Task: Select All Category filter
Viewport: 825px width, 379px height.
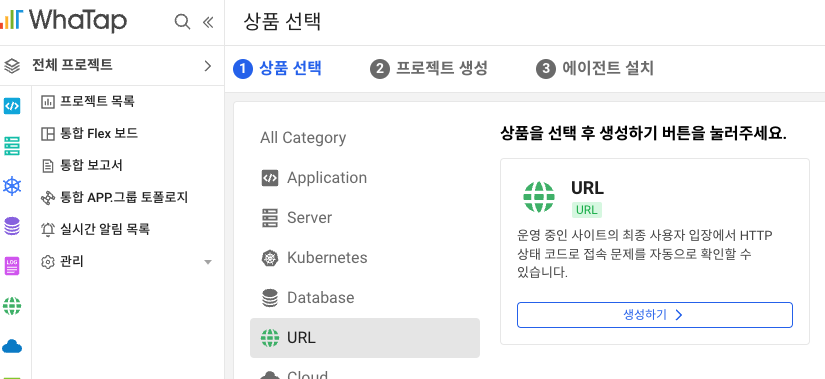Action: (303, 138)
